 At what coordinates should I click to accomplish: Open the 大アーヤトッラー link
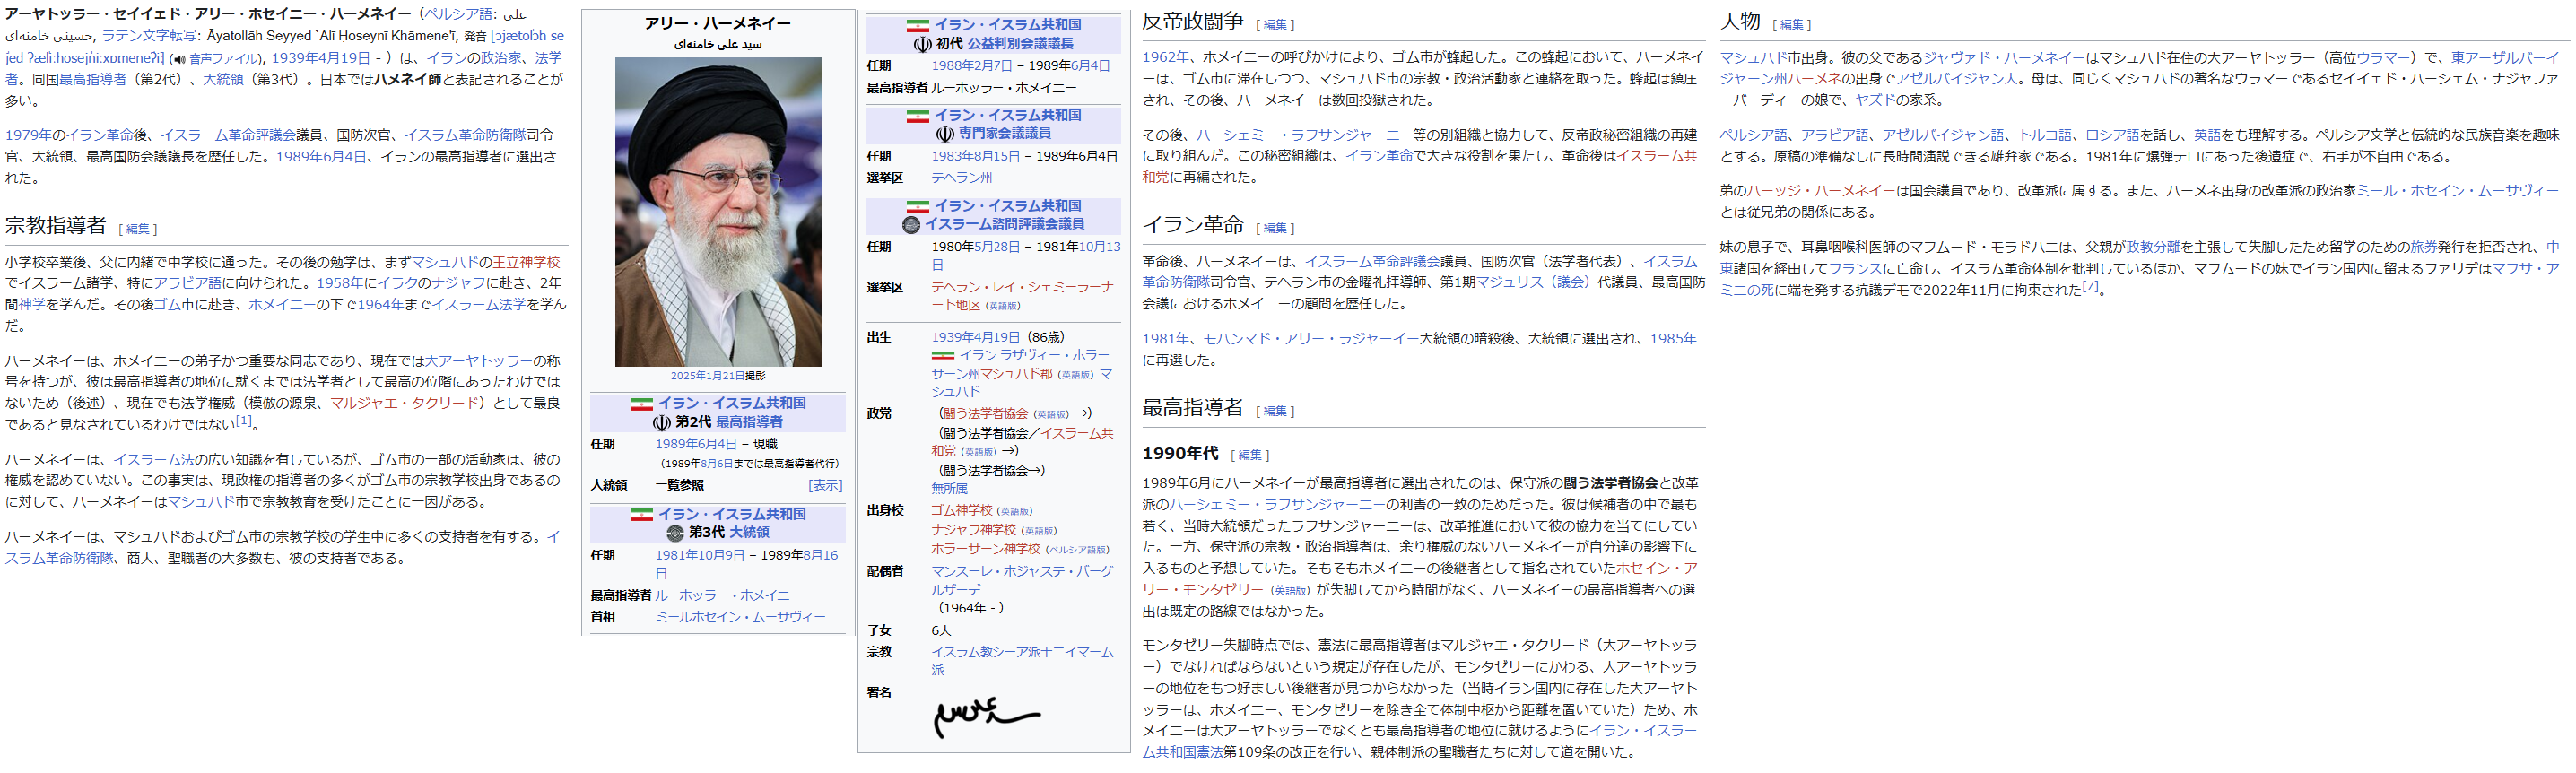pyautogui.click(x=479, y=361)
